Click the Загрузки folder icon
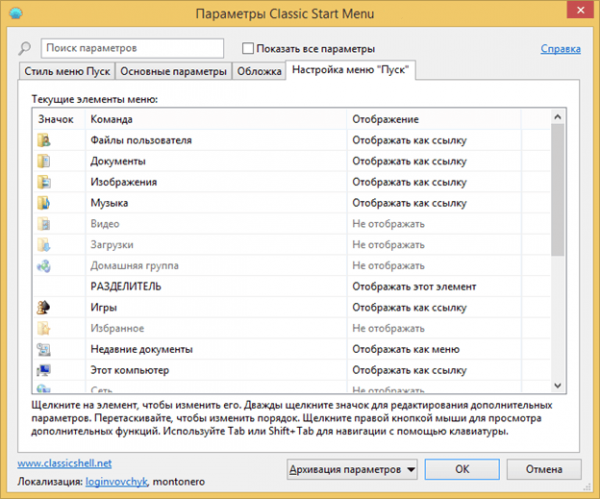 click(x=44, y=245)
